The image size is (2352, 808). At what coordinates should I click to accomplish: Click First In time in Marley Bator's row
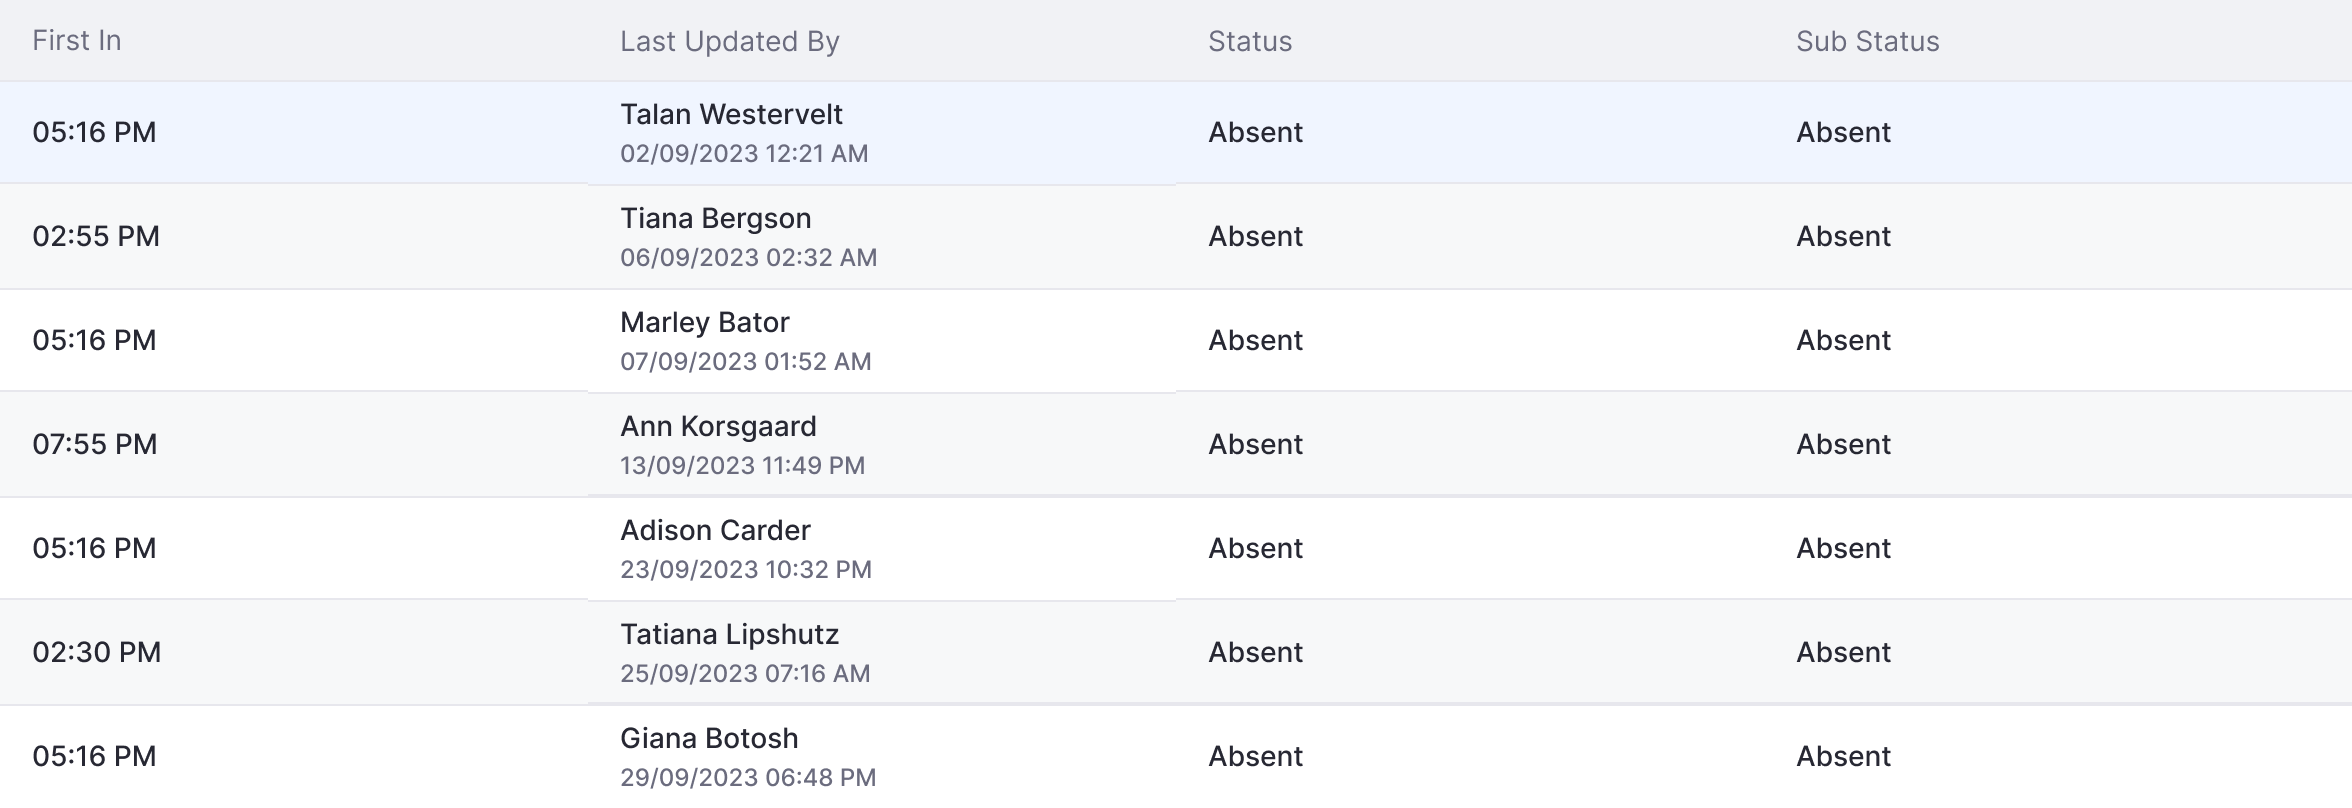pyautogui.click(x=94, y=341)
